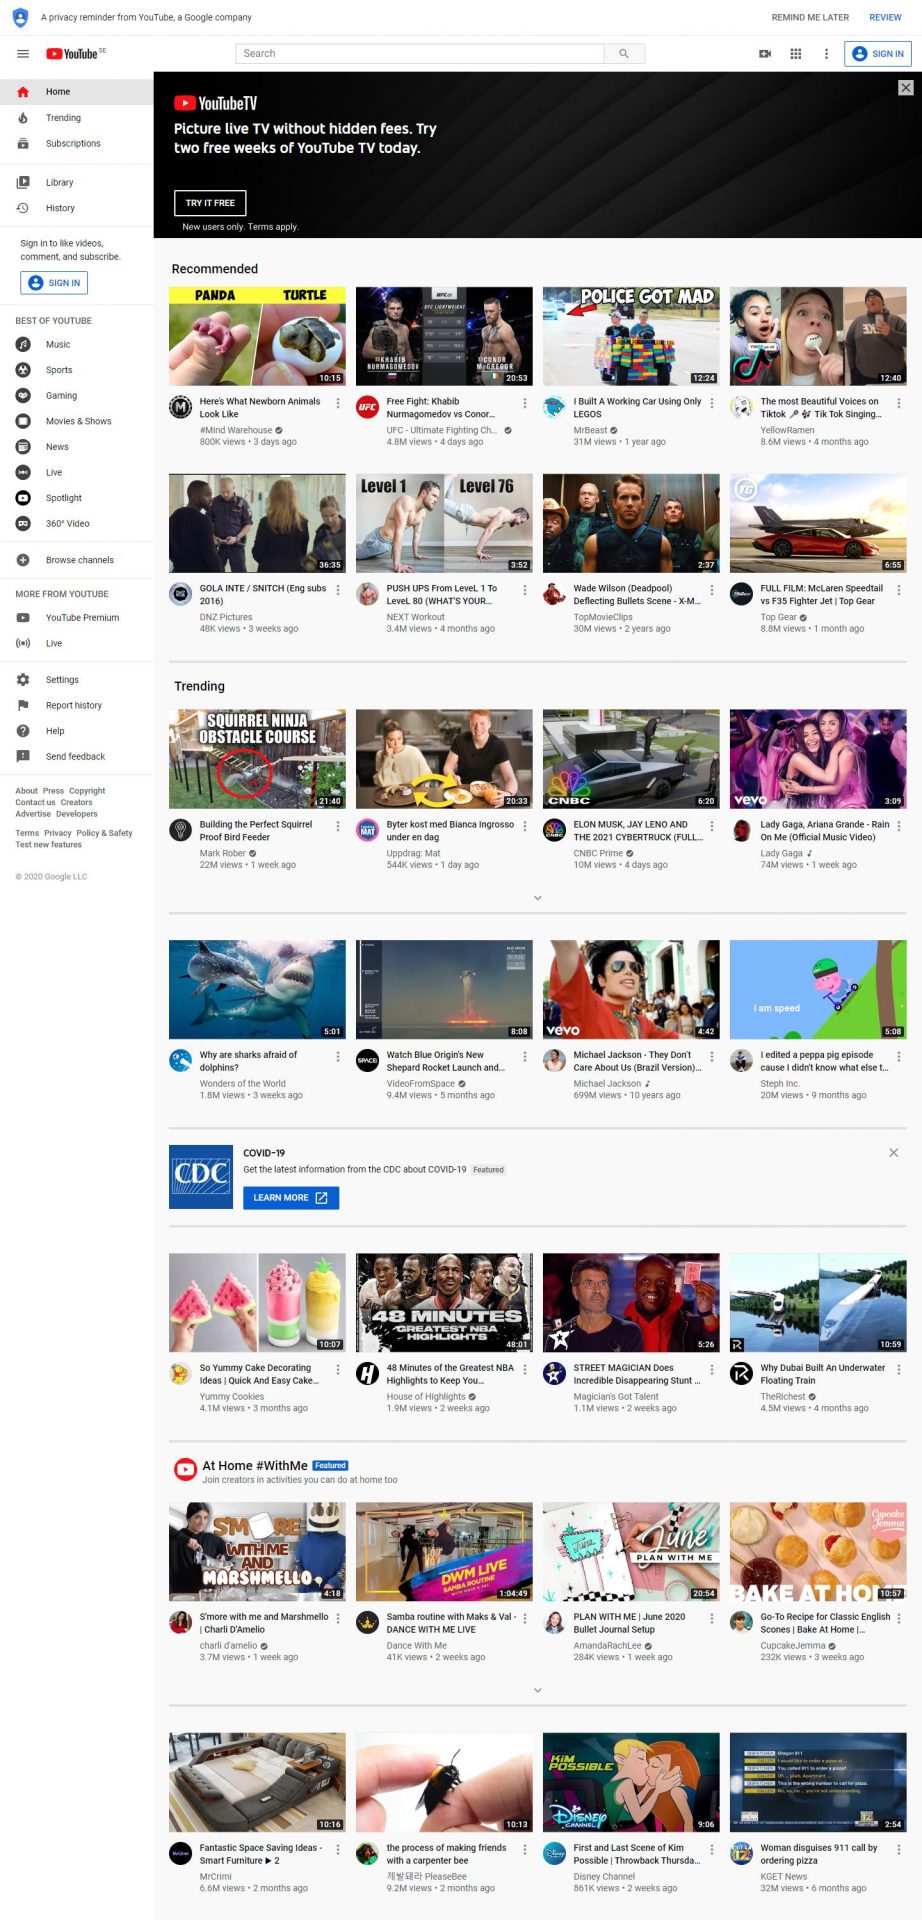Open the header three-dot settings menu
The width and height of the screenshot is (922, 1920).
826,54
